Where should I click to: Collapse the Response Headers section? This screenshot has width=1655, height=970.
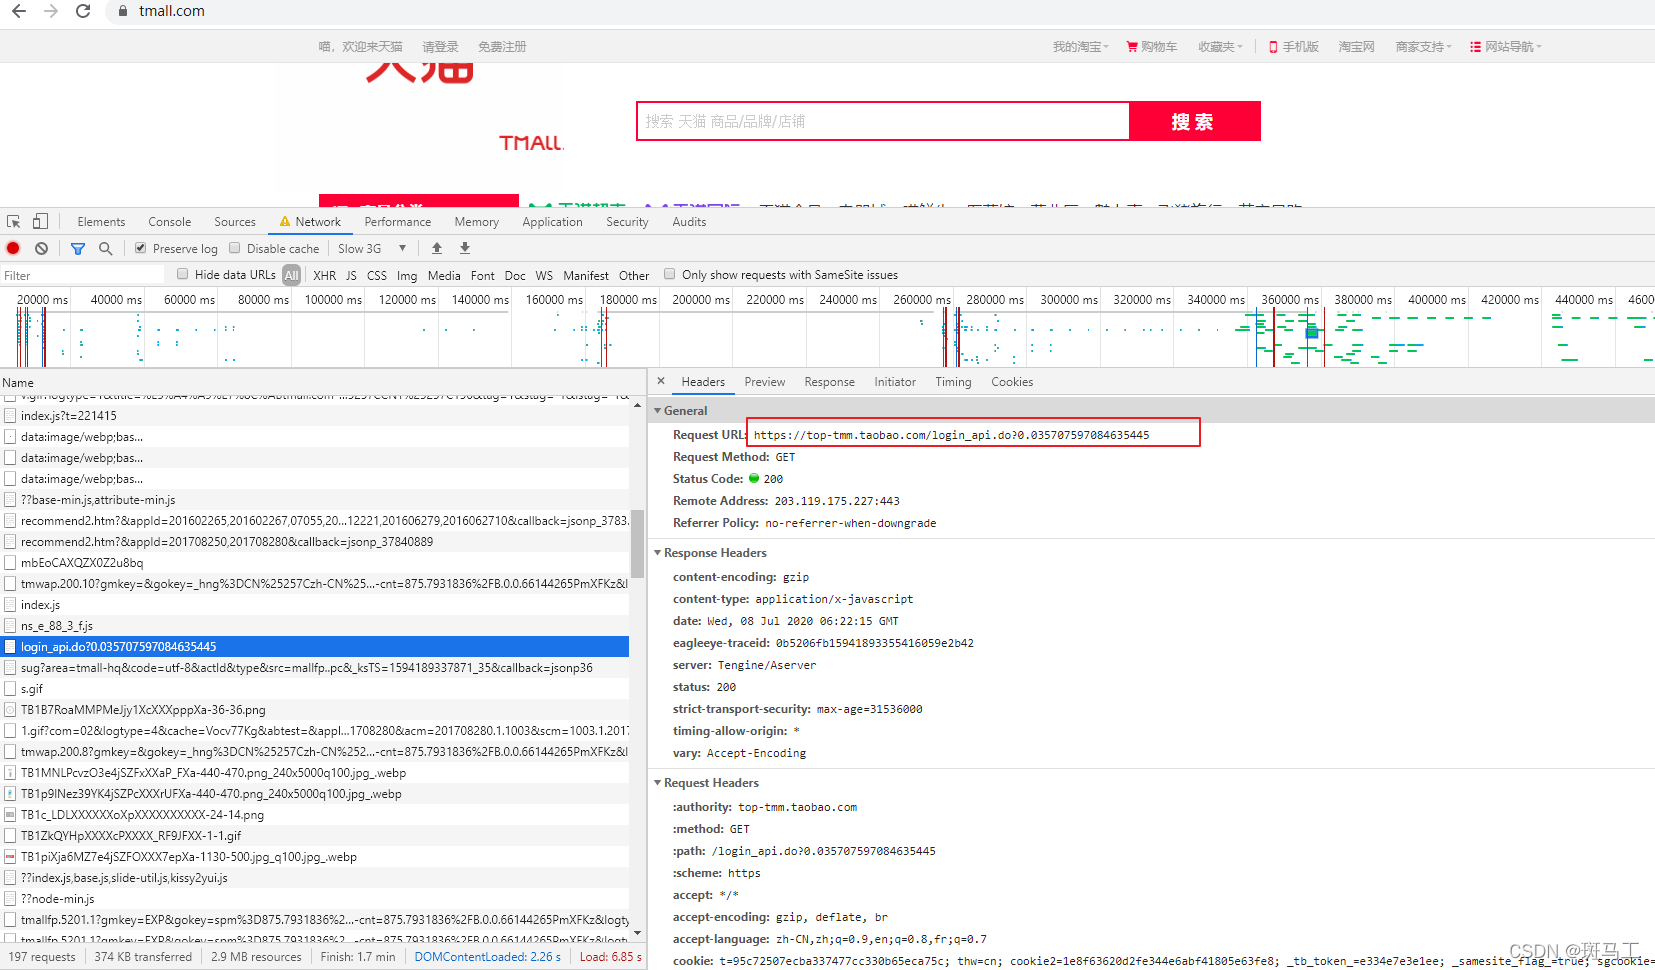pyautogui.click(x=658, y=553)
